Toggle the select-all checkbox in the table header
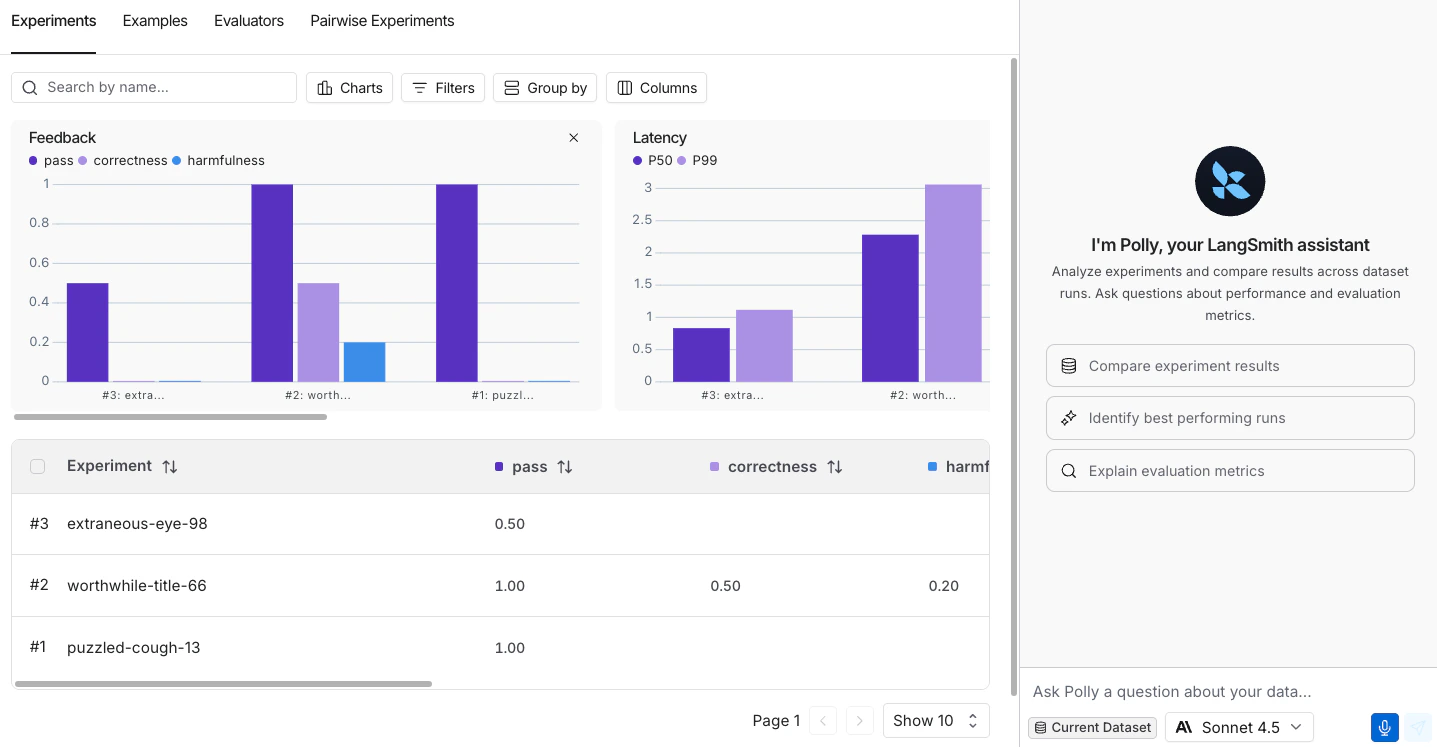This screenshot has width=1437, height=747. (37, 466)
